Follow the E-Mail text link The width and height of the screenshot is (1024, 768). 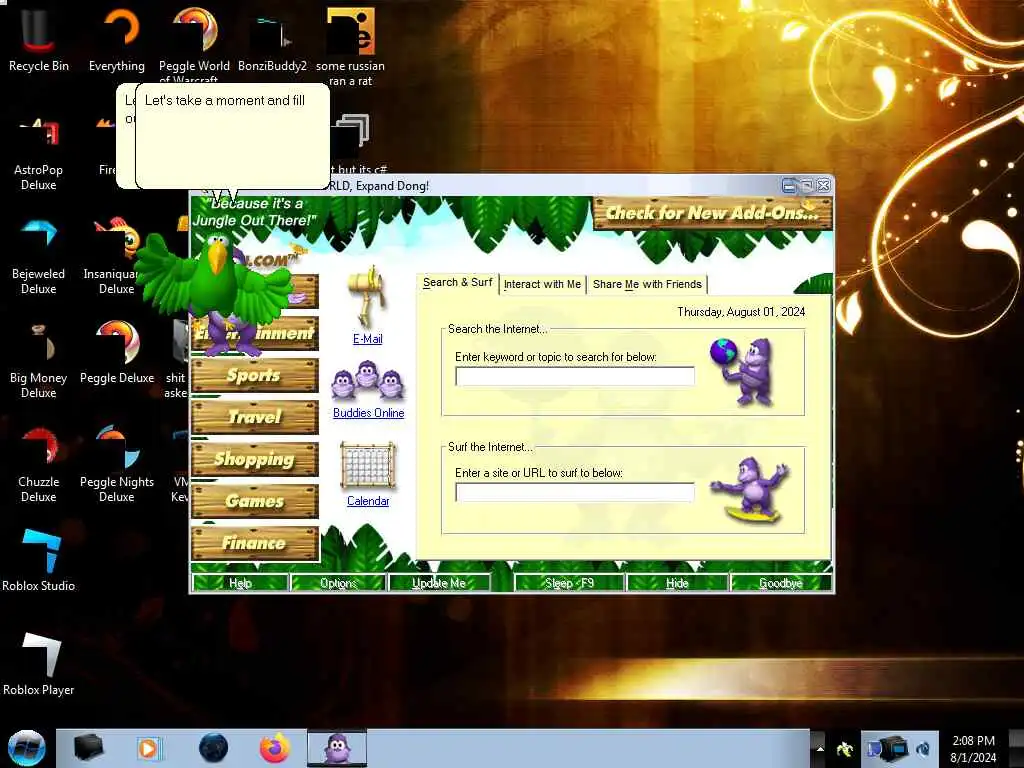pos(368,339)
